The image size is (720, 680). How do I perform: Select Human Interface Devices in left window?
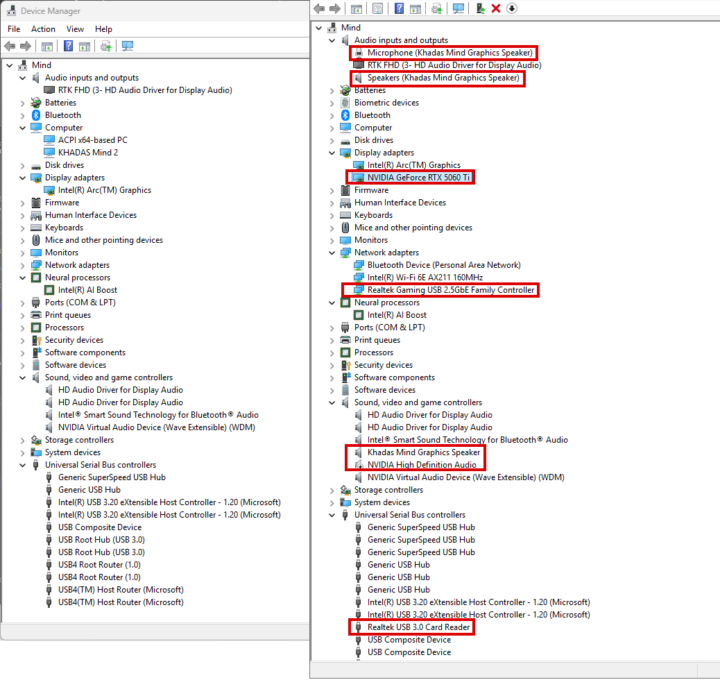[91, 215]
